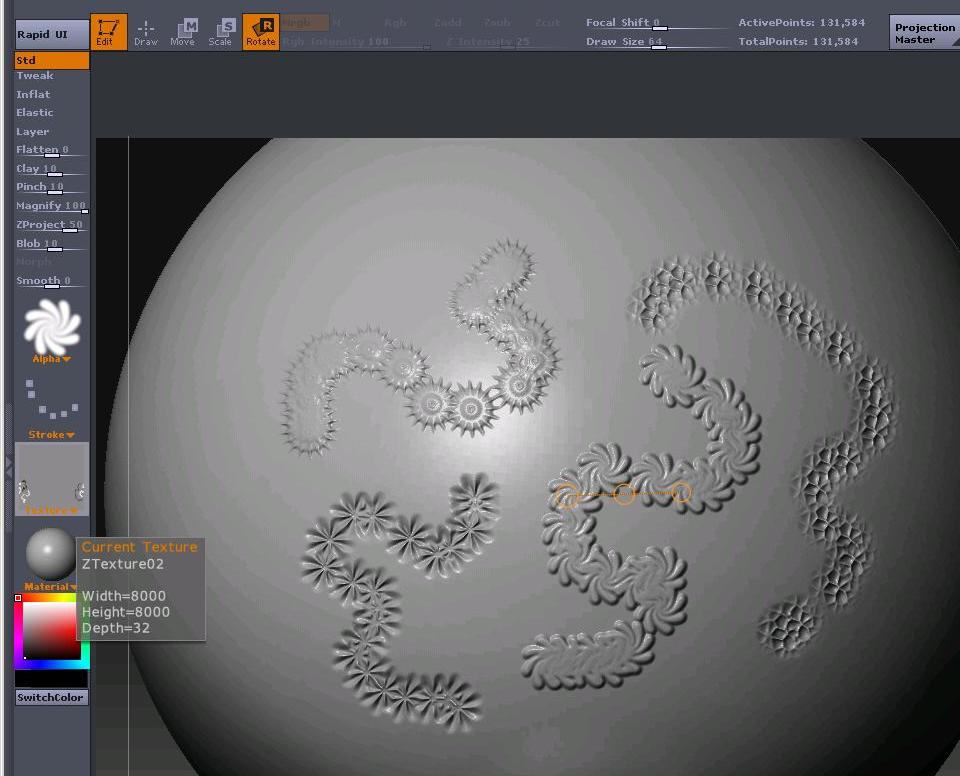Screen dimensions: 960x776
Task: Open the Alpha spiral thumbnail
Action: (x=52, y=326)
